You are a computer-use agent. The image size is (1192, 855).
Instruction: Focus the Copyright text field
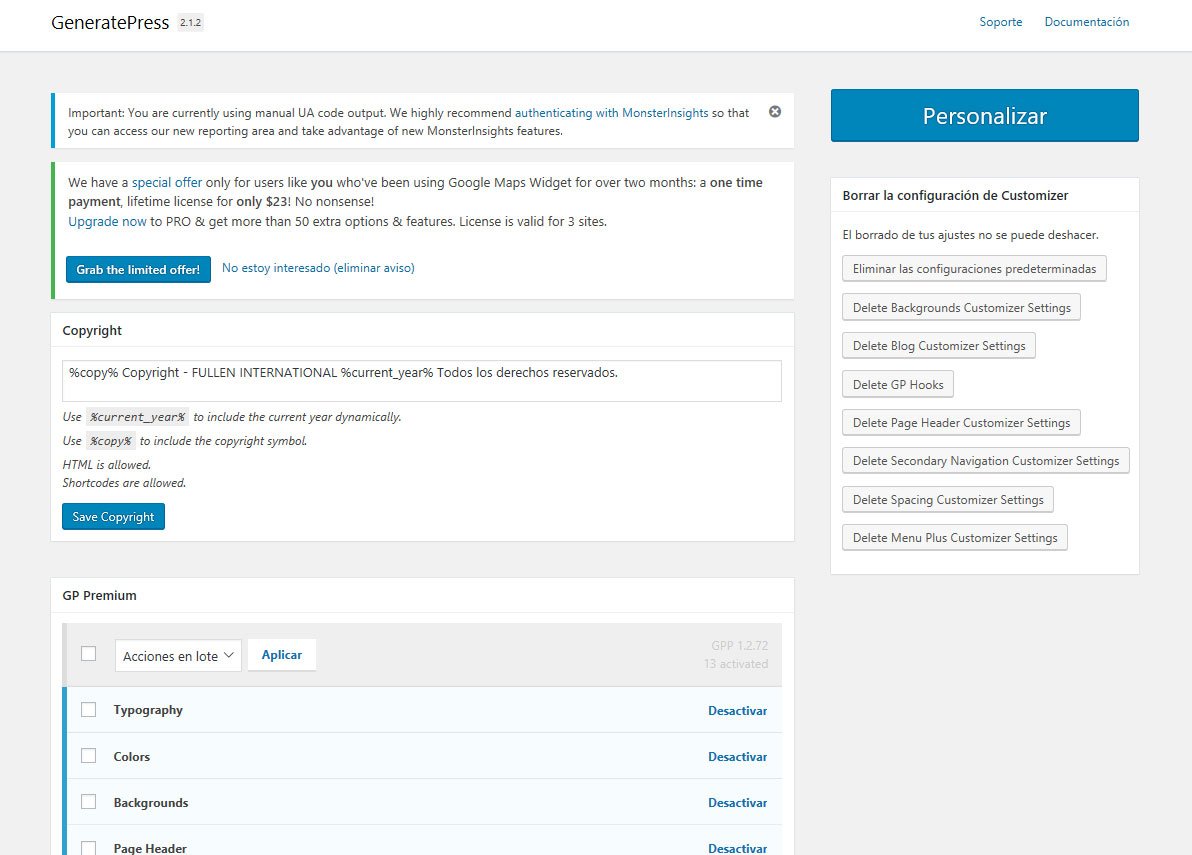(x=422, y=381)
